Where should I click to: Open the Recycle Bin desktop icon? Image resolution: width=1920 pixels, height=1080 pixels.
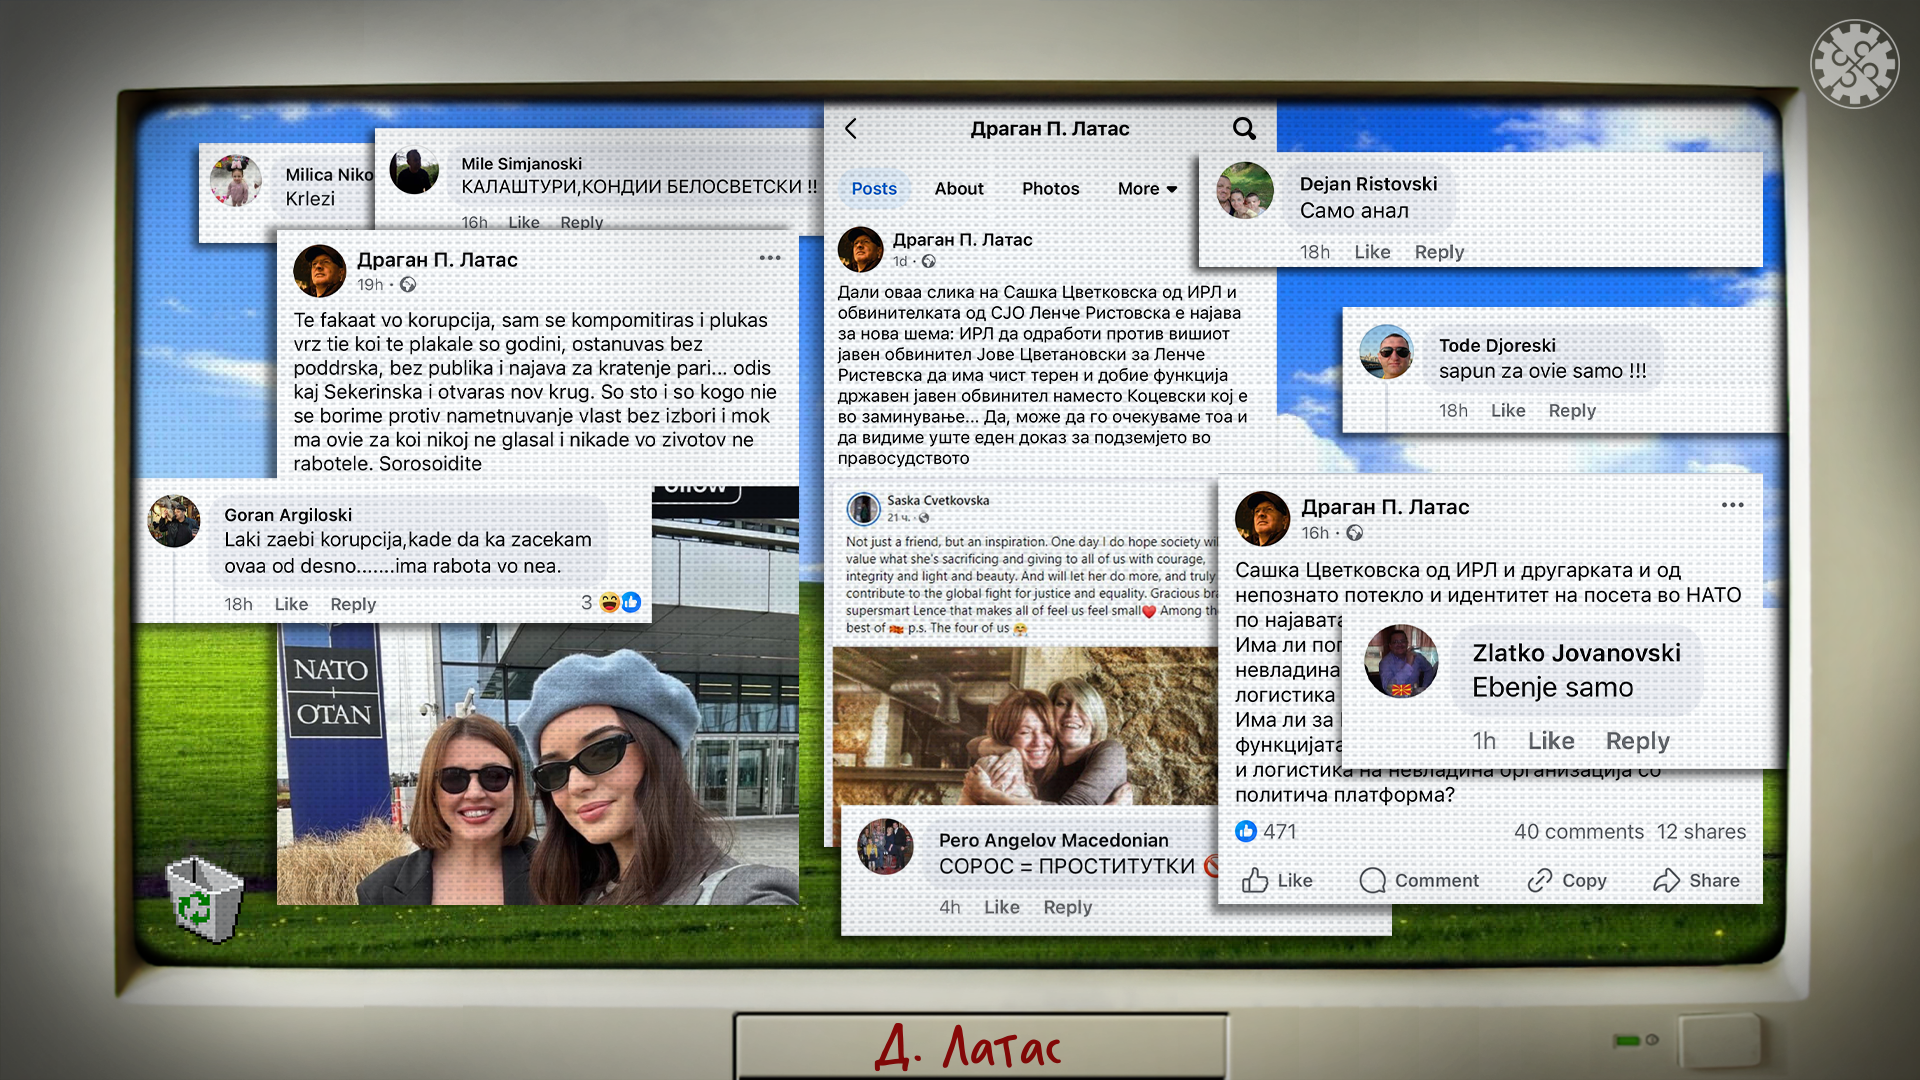point(203,898)
